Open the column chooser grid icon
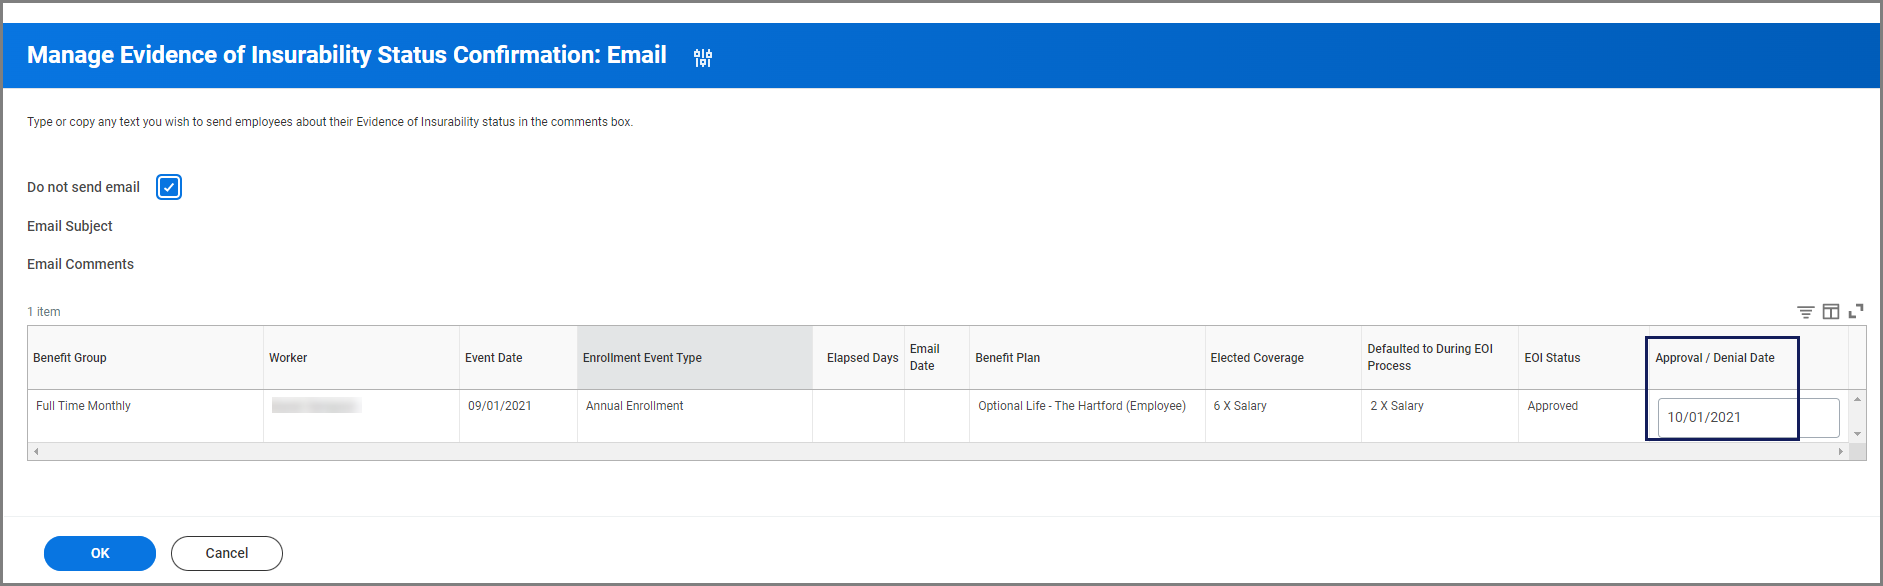Viewport: 1883px width, 586px height. pos(1830,312)
